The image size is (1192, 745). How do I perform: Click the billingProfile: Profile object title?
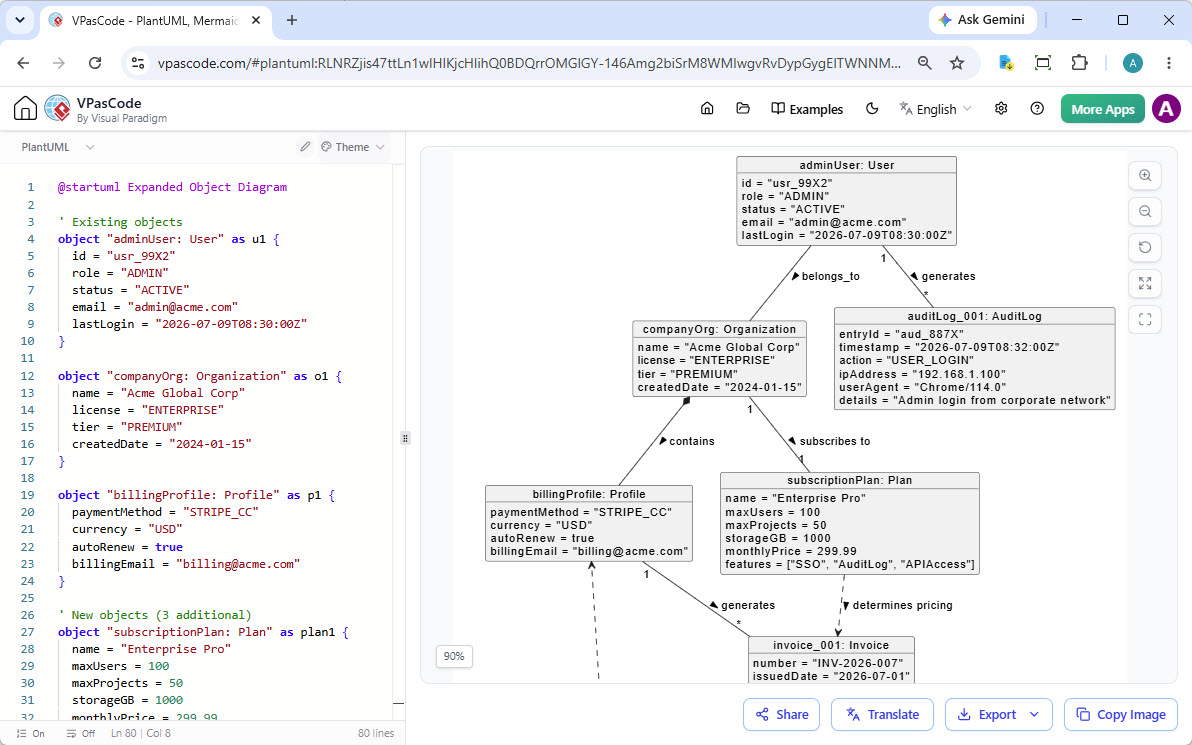point(589,494)
